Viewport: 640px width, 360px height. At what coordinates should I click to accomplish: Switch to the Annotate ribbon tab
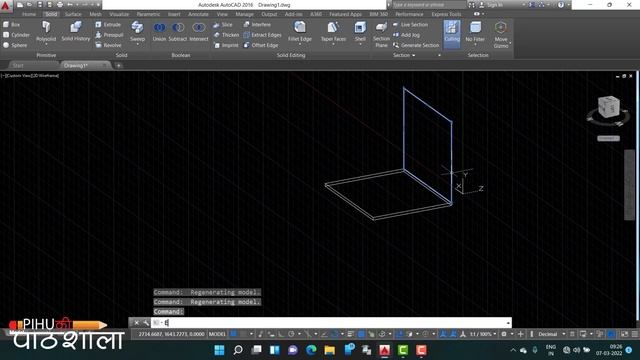coord(198,14)
